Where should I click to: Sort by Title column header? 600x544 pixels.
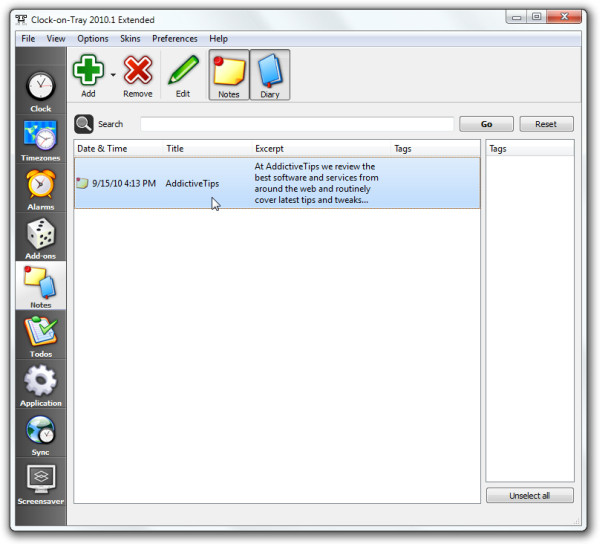(207, 148)
